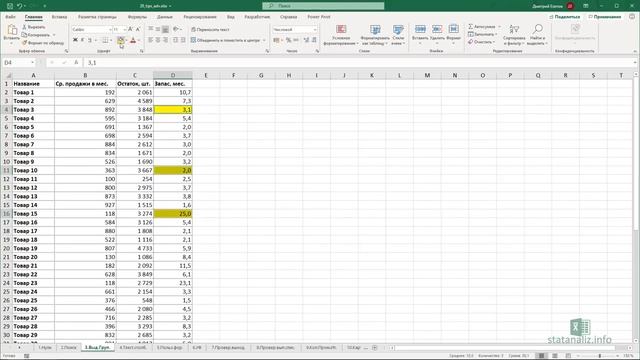Viewport: 640px width, 360px height.
Task: Click the cell borders icon
Action: coord(105,40)
